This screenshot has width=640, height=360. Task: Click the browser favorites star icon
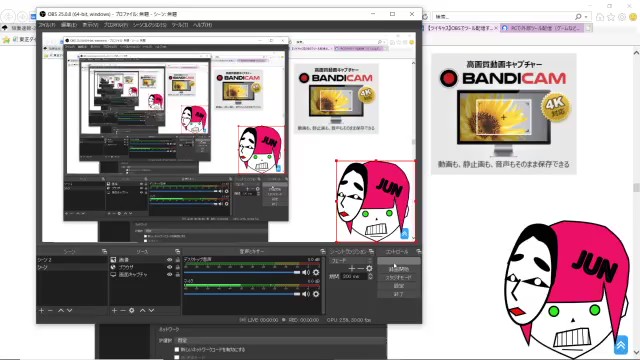[611, 17]
